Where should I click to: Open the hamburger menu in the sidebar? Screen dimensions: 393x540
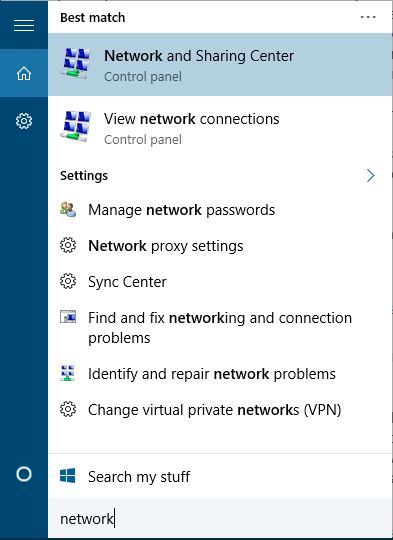(x=24, y=25)
